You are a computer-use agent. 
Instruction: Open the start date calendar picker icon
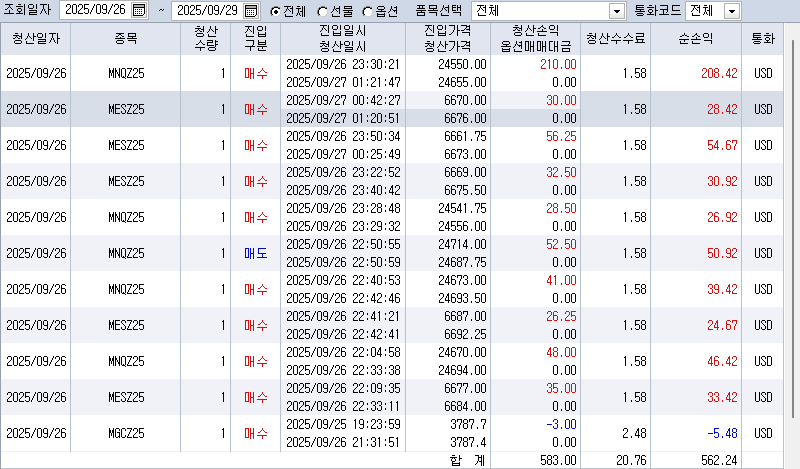pos(138,10)
